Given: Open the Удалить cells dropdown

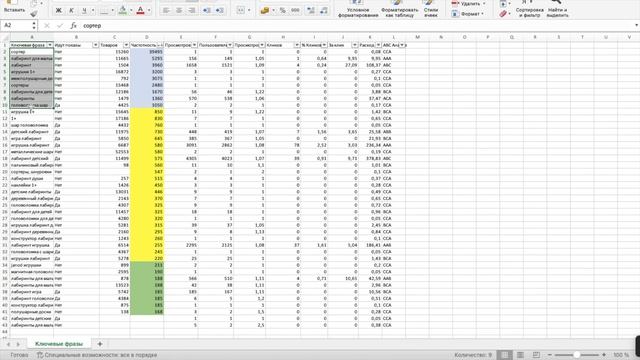Looking at the screenshot, I should coord(469,4).
